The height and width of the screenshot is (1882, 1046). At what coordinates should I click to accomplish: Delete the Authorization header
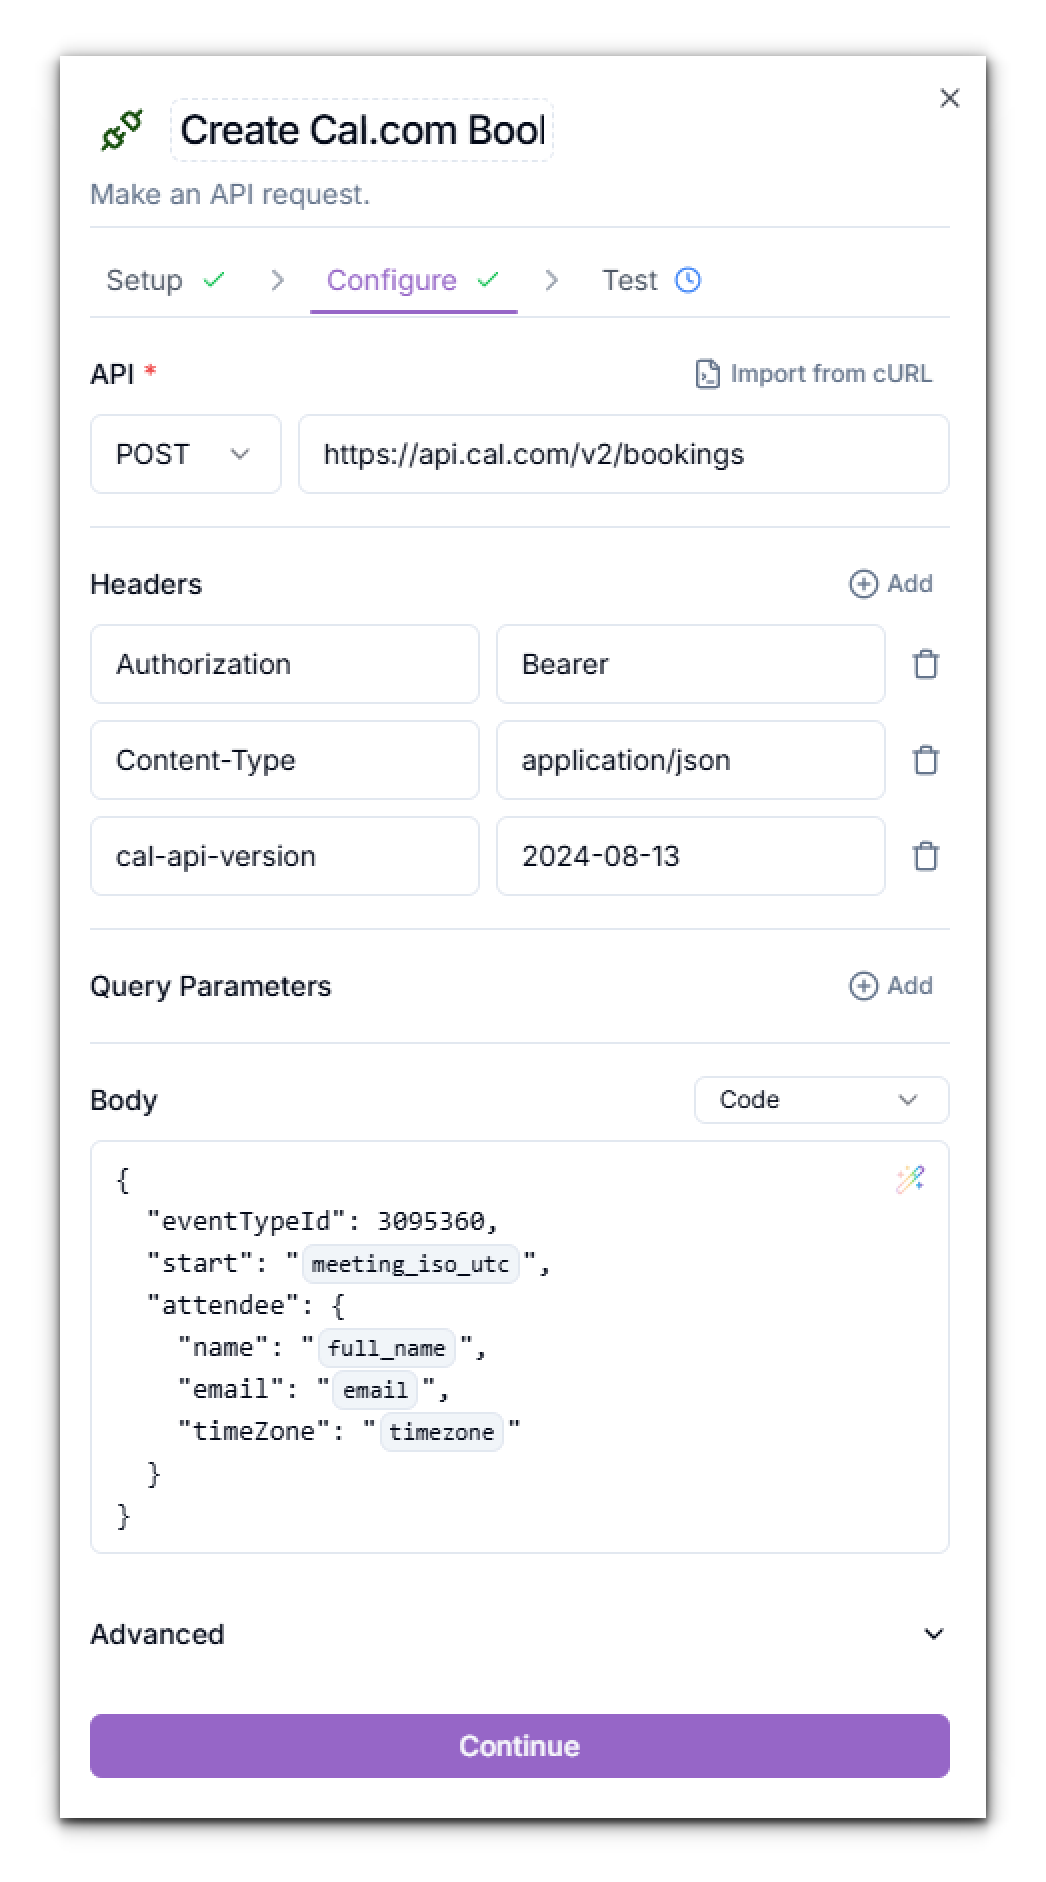point(926,664)
